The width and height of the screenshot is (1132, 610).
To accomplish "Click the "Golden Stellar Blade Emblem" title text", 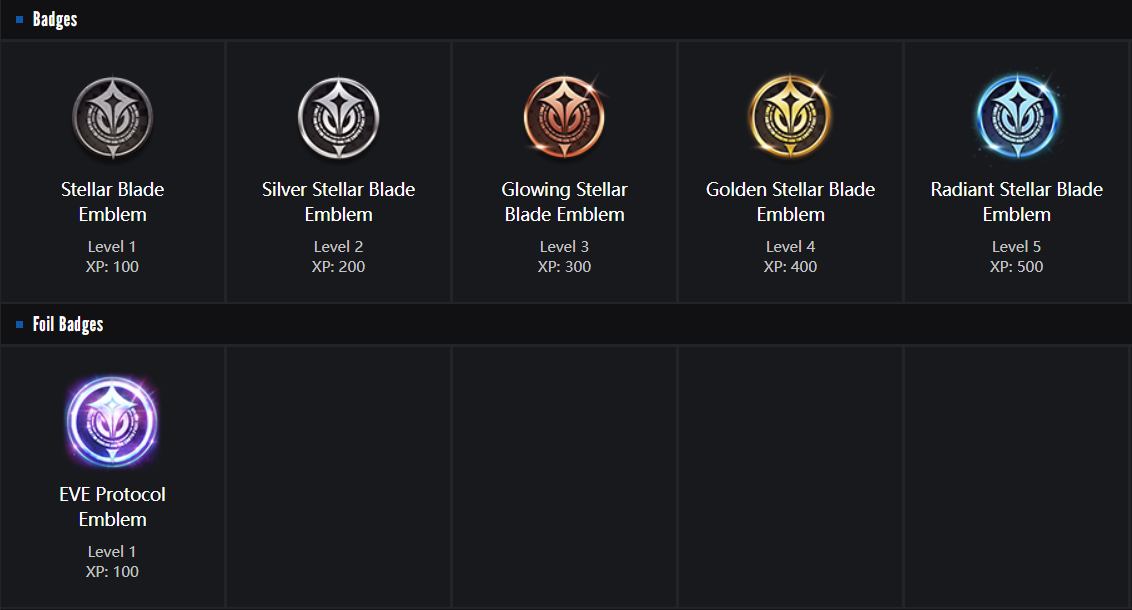I will click(790, 202).
